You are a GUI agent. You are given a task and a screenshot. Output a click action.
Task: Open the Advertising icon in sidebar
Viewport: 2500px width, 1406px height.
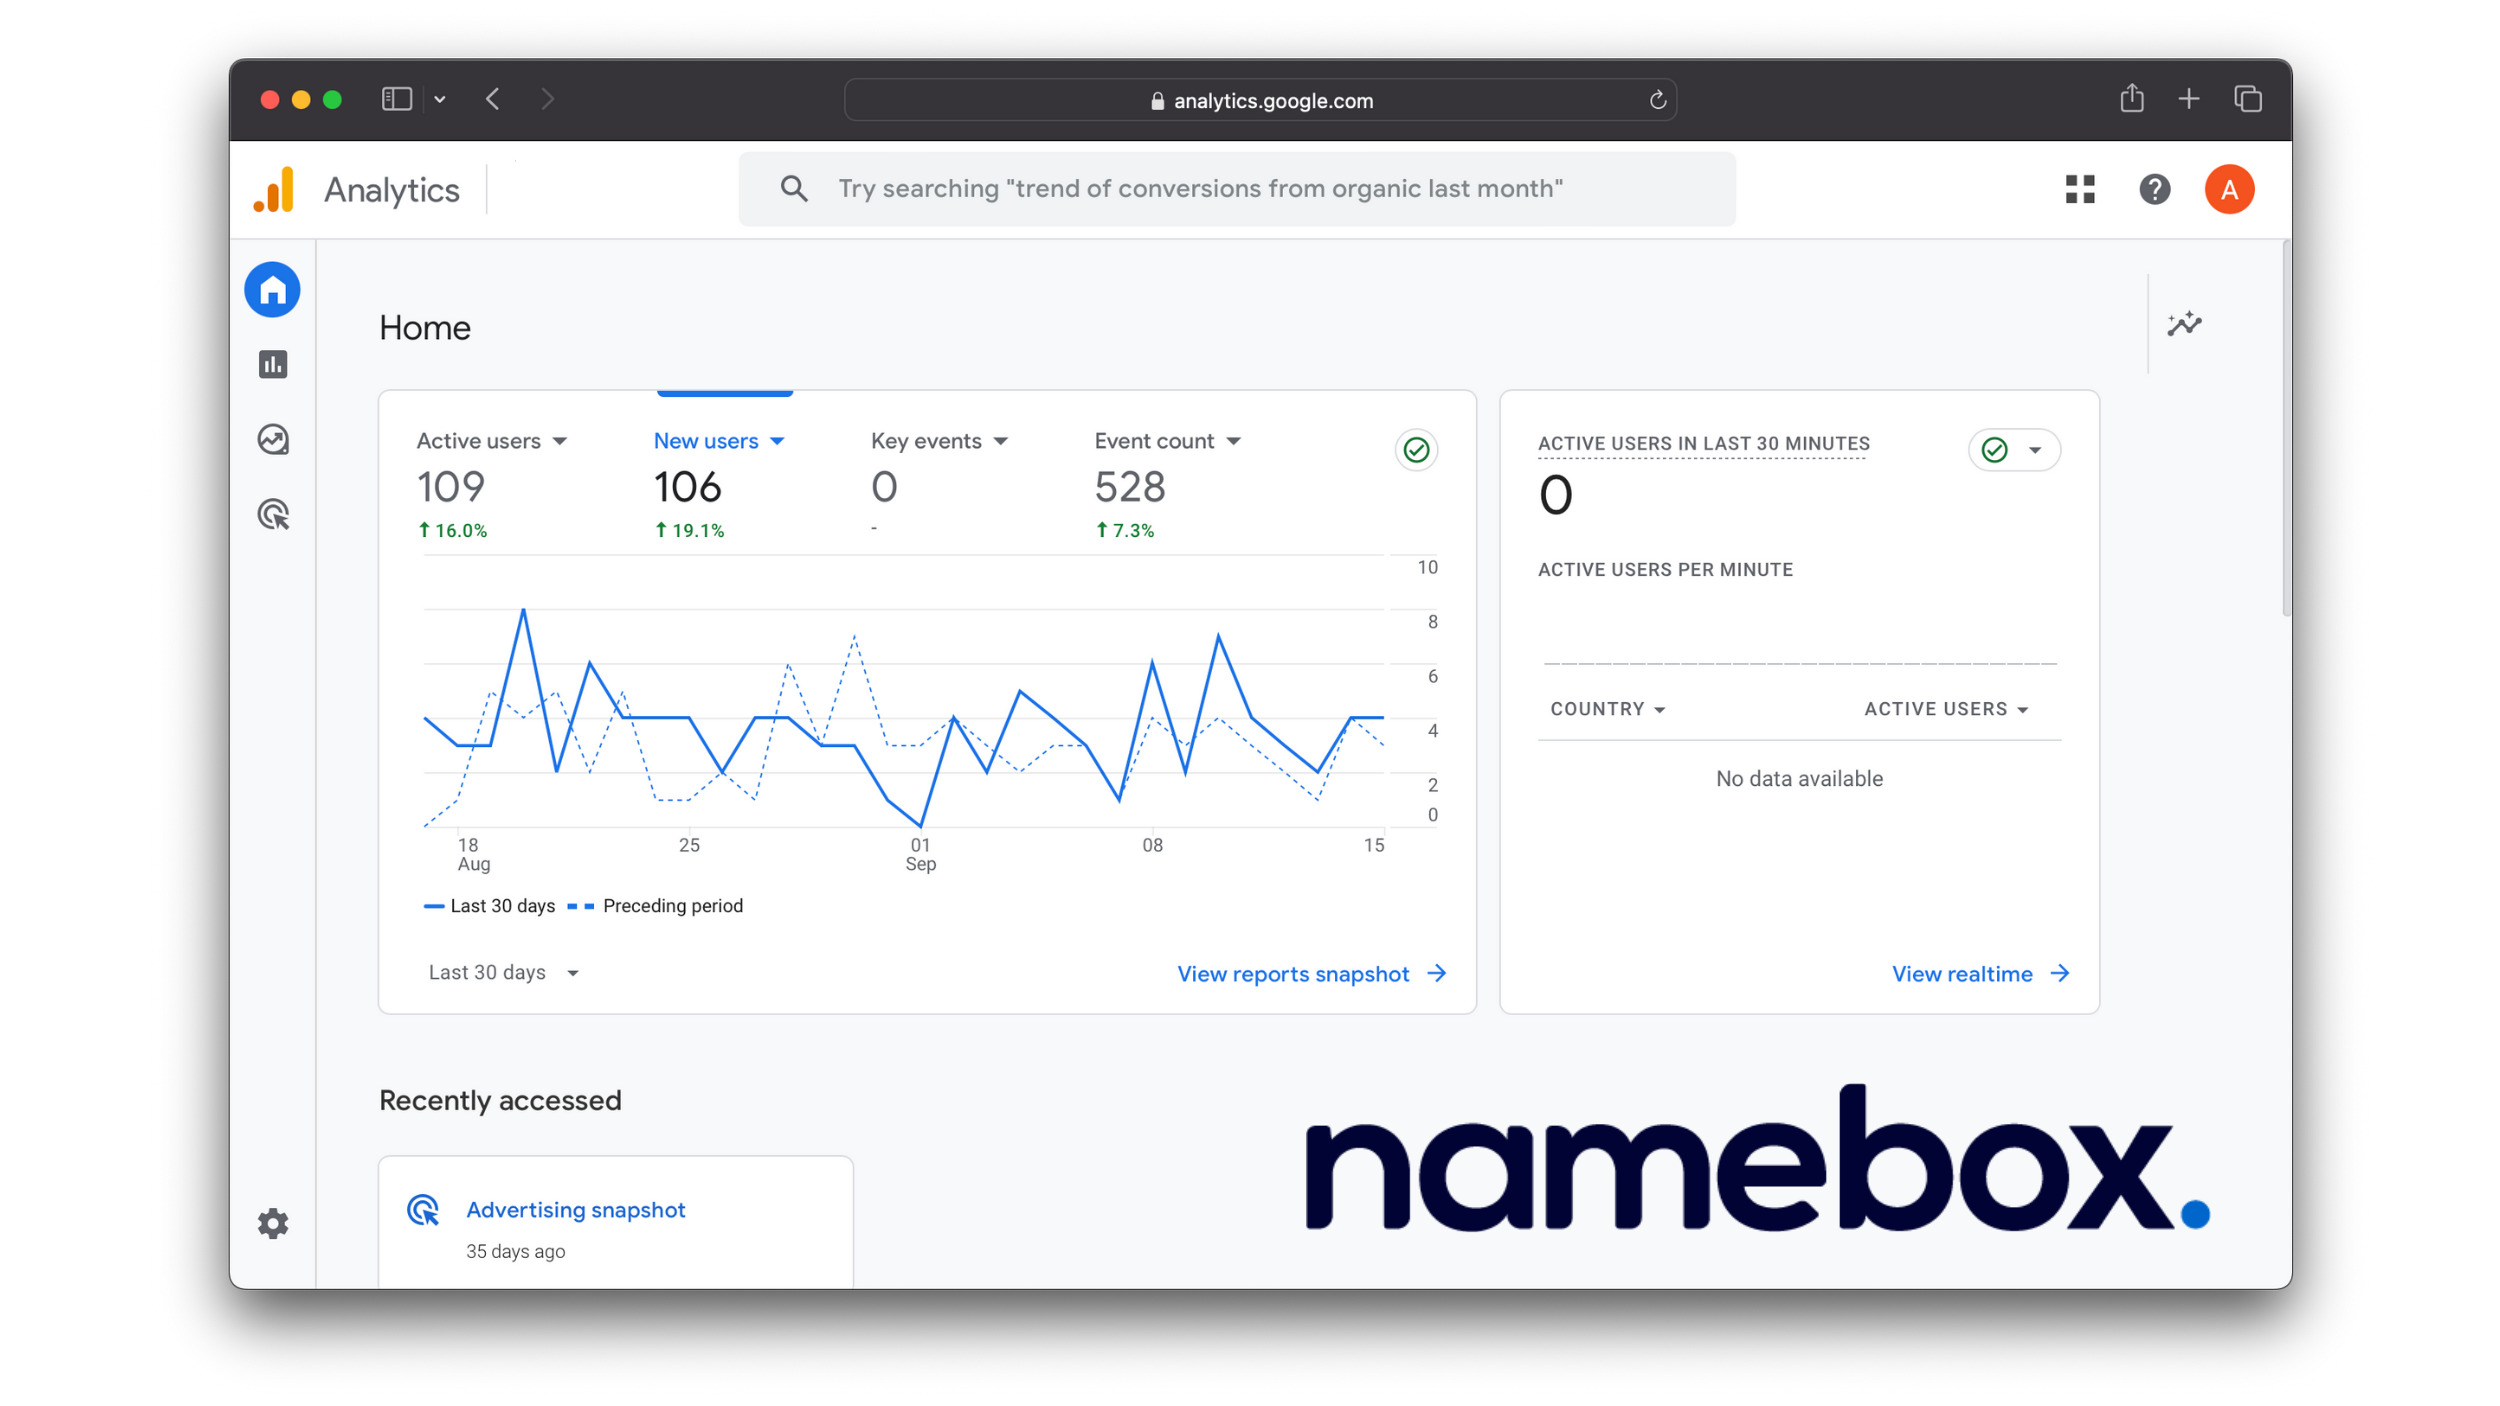point(273,515)
